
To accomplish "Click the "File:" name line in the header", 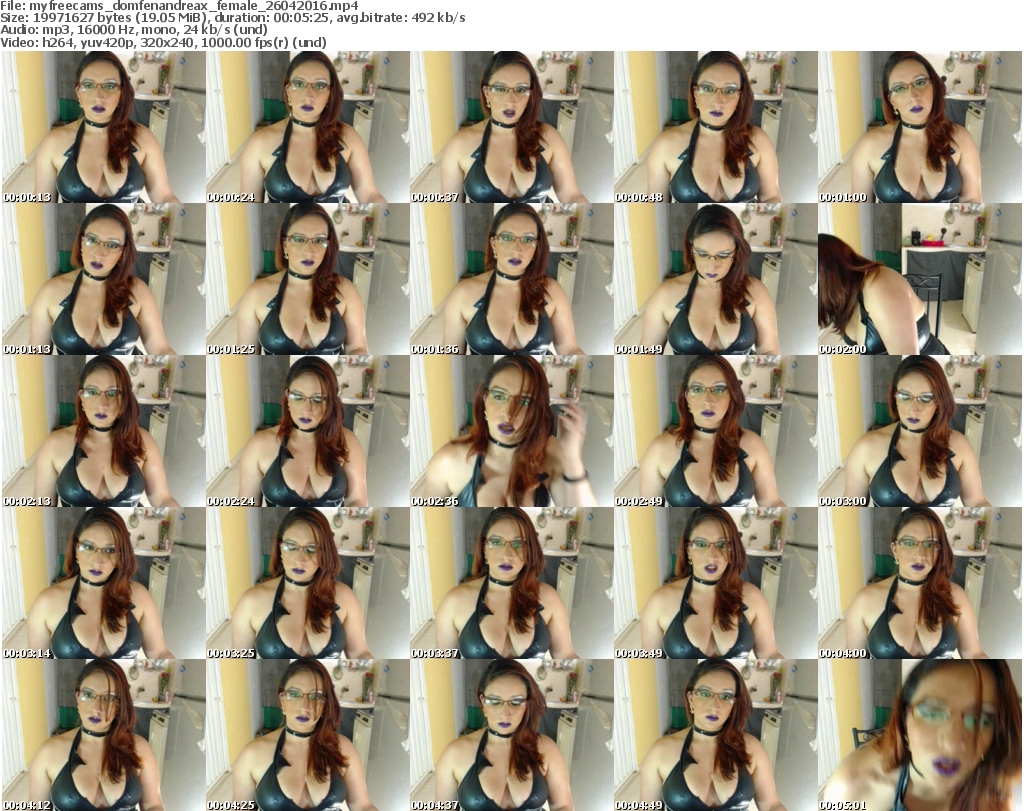I will 180,6.
